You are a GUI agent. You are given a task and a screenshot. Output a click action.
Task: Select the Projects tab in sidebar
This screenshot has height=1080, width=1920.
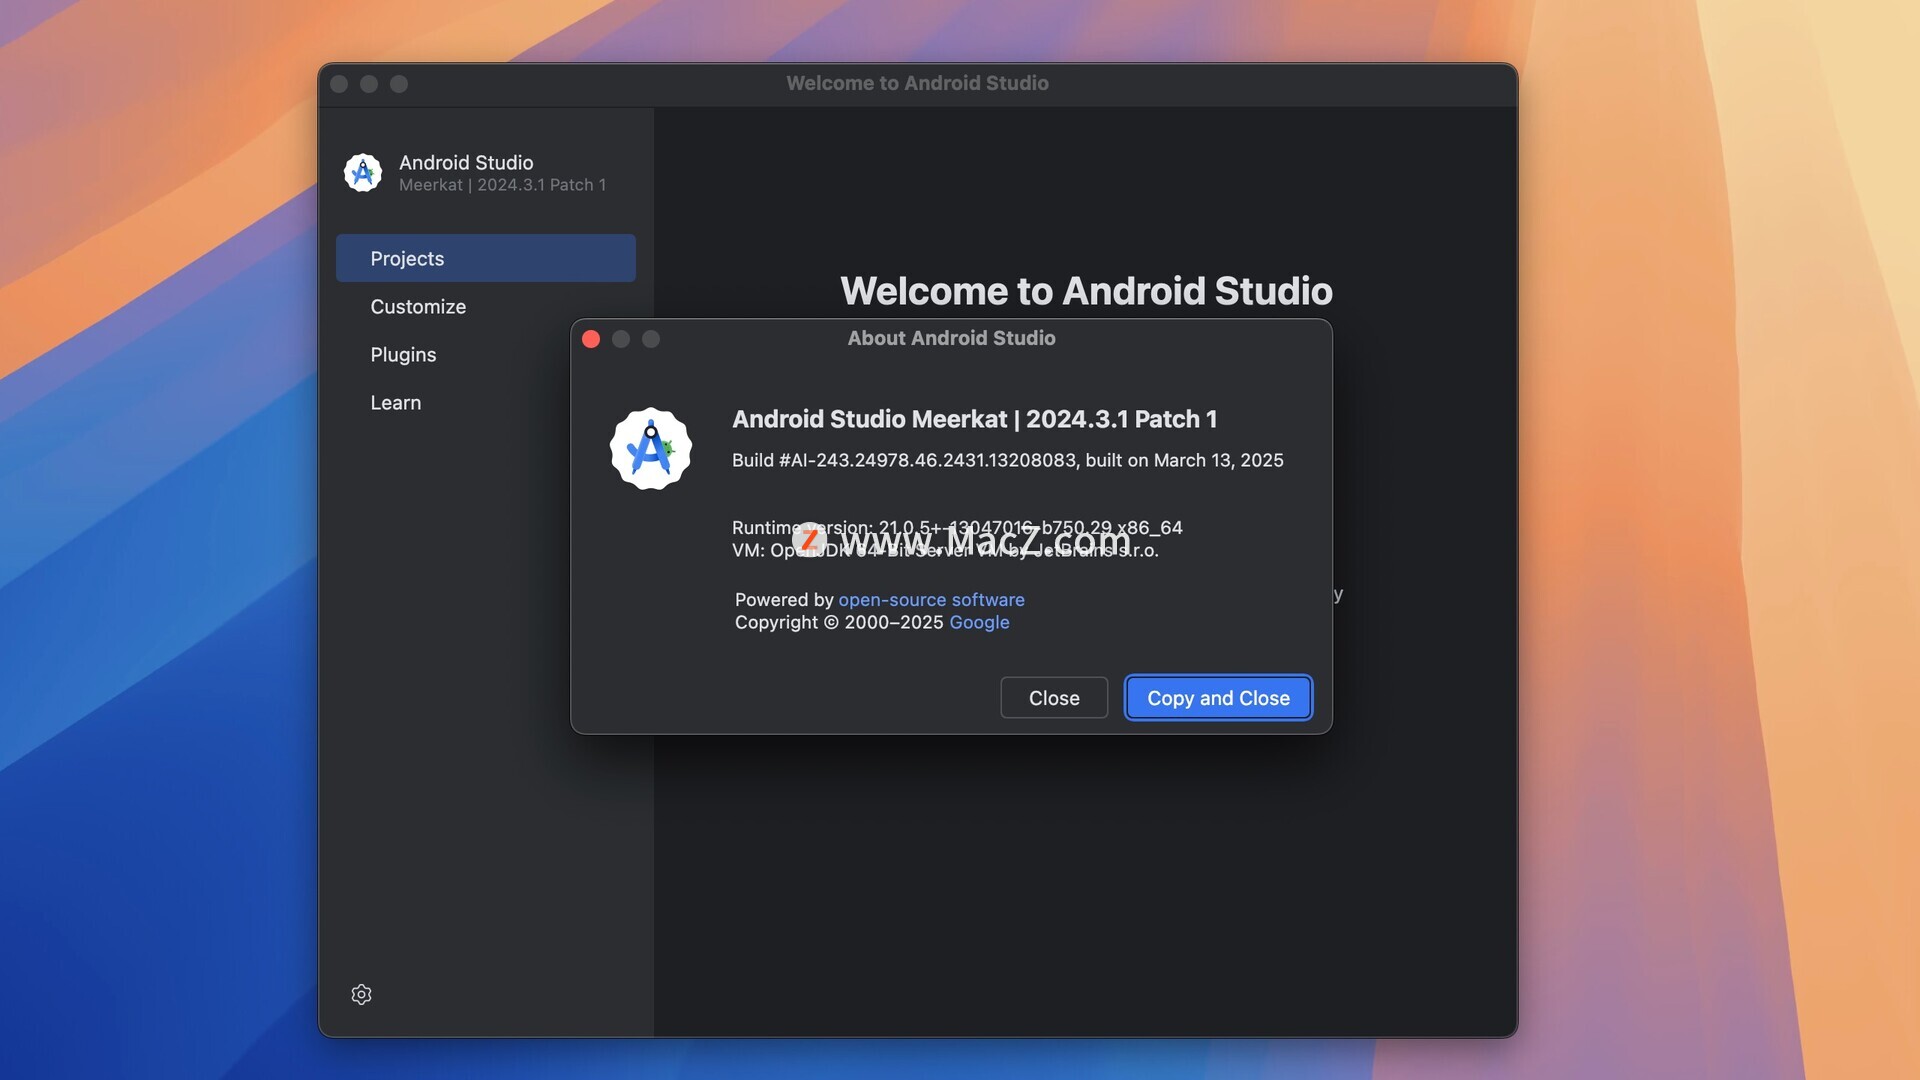[486, 258]
